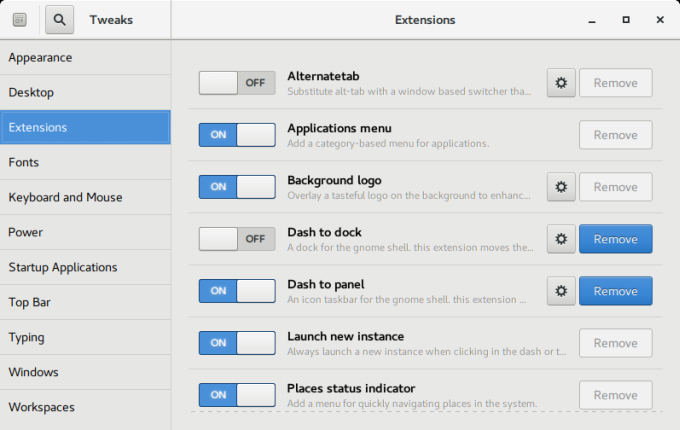Open settings gear for Dash to panel
Screen dimensions: 680x430
pos(561,291)
